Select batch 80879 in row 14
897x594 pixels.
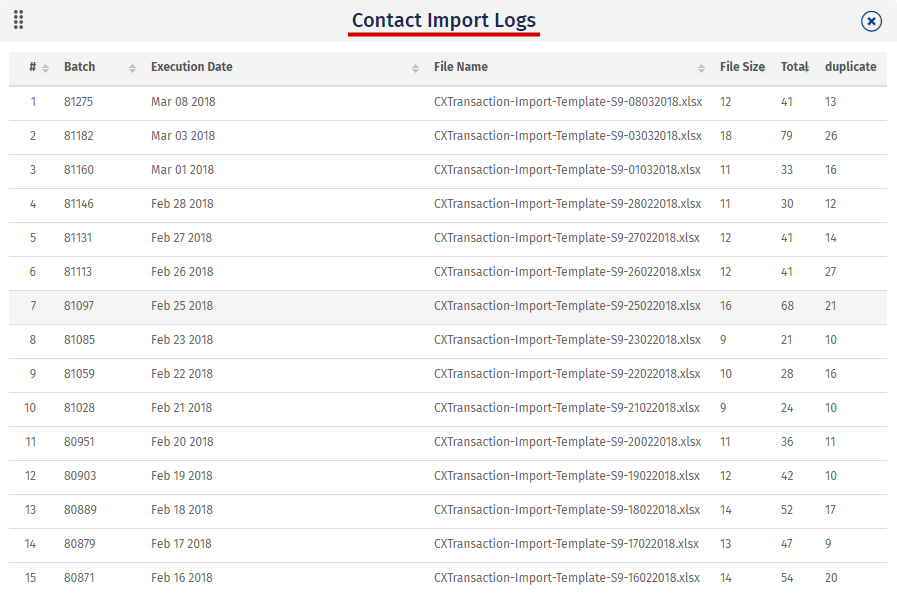pos(79,544)
